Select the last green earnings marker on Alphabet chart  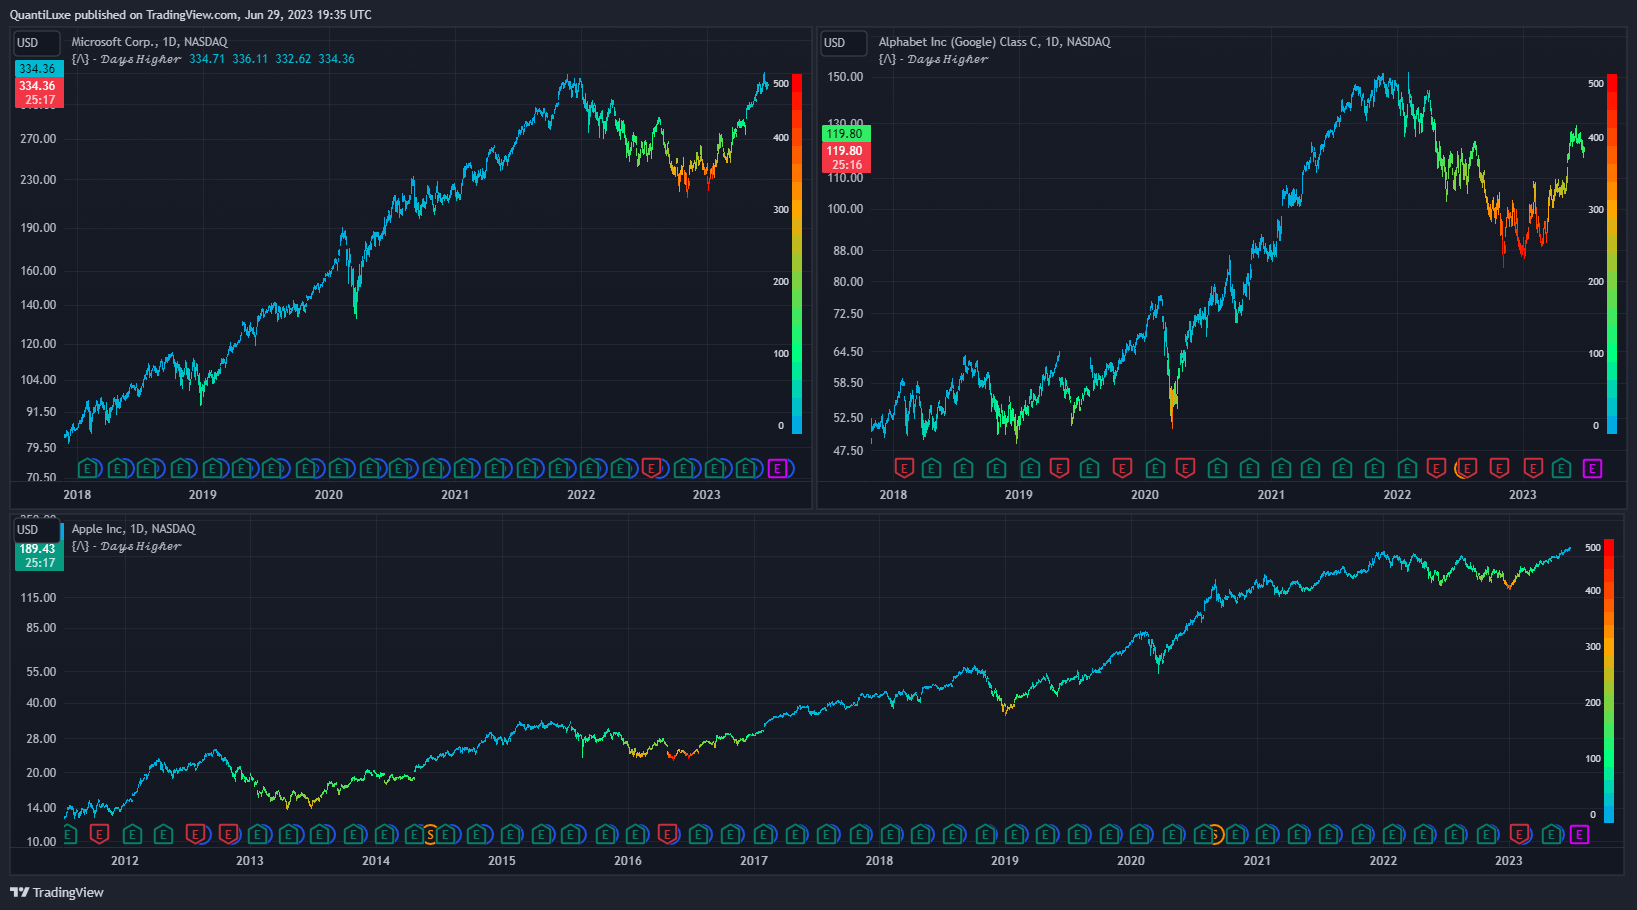coord(1561,468)
